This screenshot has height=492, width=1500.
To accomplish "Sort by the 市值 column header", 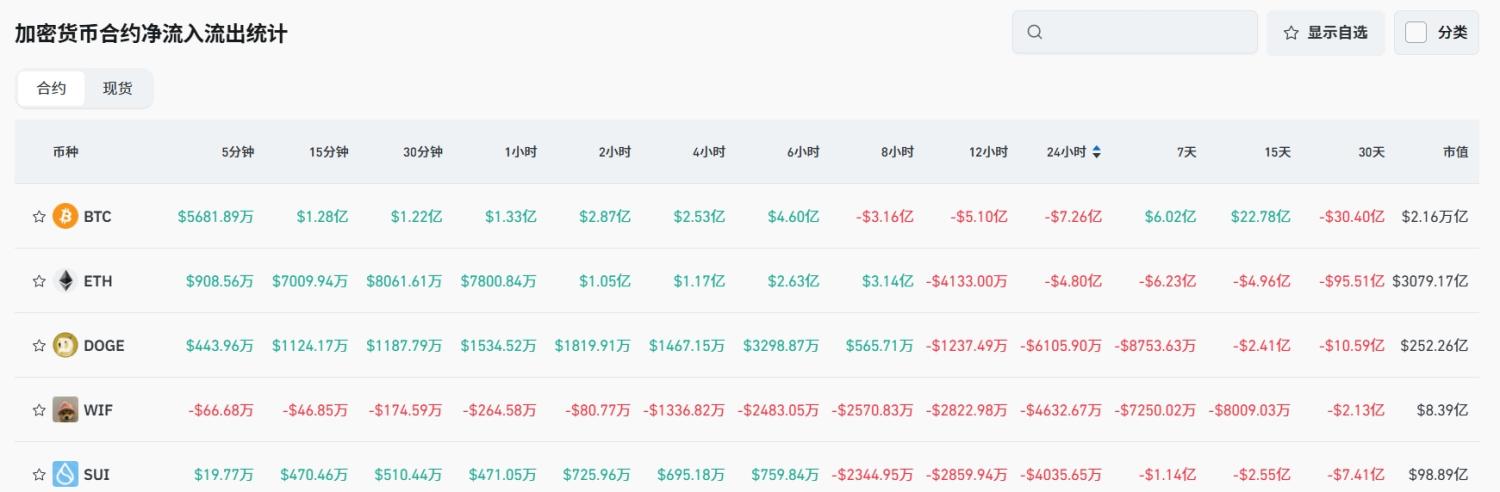I will coord(1455,152).
